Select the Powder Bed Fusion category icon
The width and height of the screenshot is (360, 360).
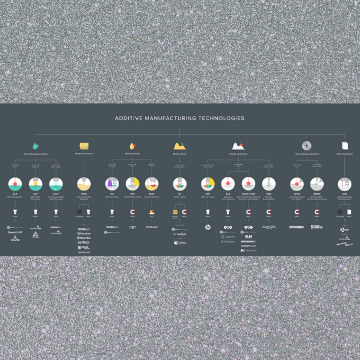[x=238, y=146]
